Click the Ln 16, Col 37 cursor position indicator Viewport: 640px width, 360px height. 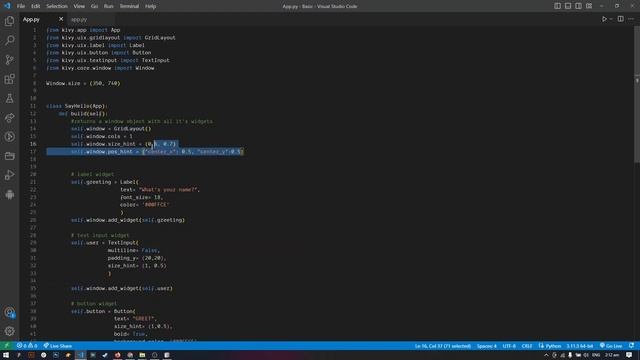coord(443,346)
